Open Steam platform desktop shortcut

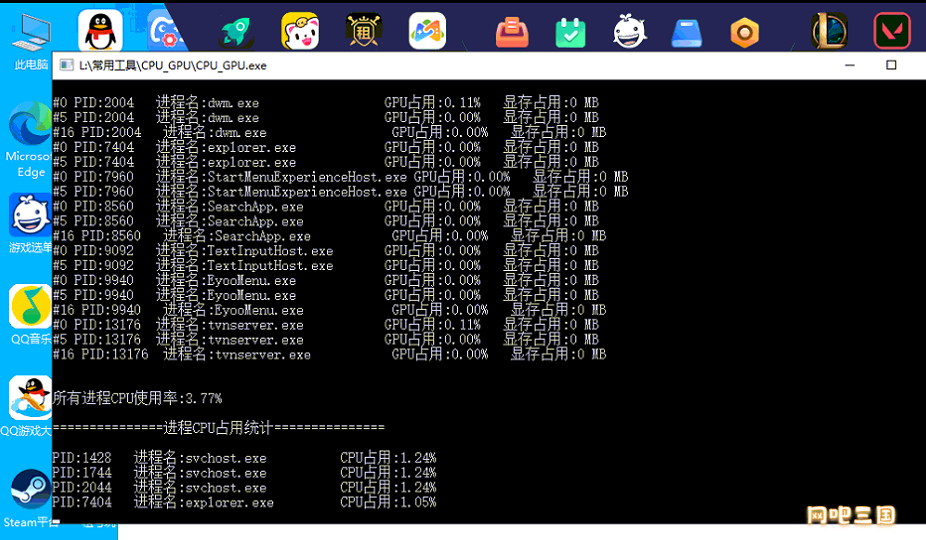(30, 499)
